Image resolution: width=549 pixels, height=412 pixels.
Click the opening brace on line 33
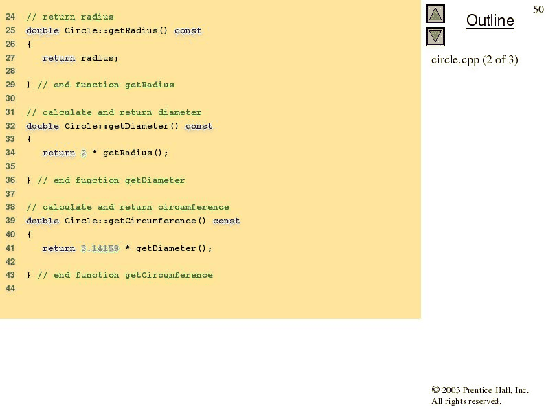click(29, 139)
